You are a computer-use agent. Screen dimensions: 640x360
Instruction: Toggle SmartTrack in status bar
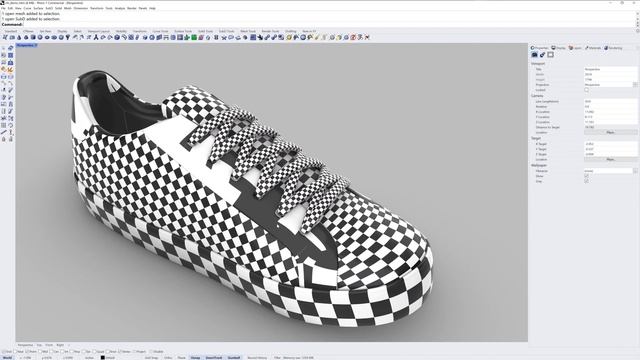tap(213, 358)
